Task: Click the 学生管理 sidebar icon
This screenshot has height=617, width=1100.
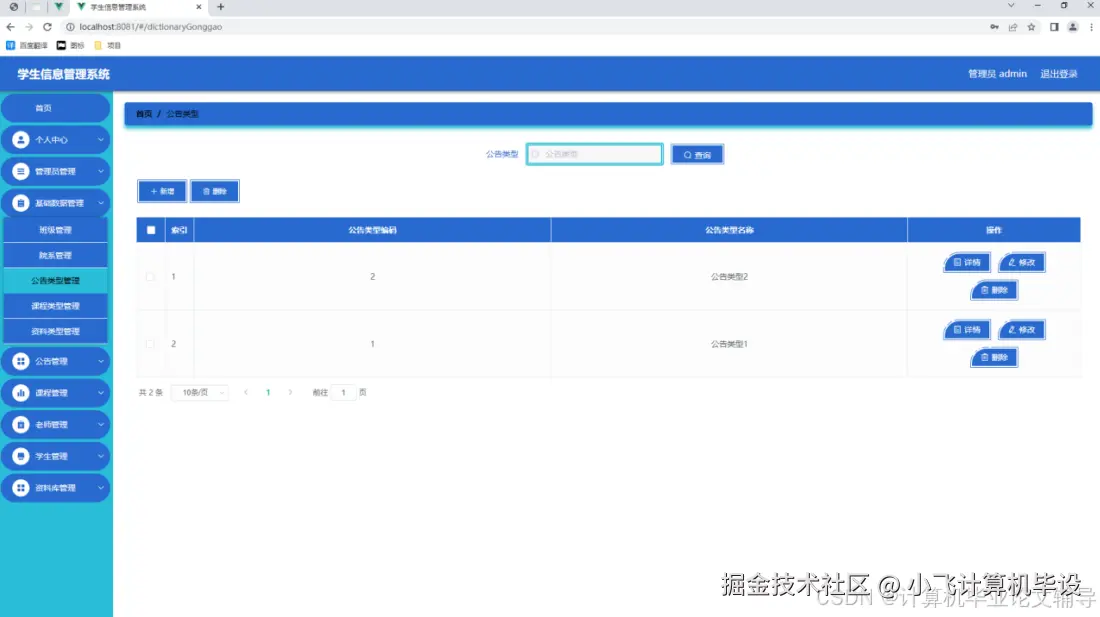Action: 20,456
